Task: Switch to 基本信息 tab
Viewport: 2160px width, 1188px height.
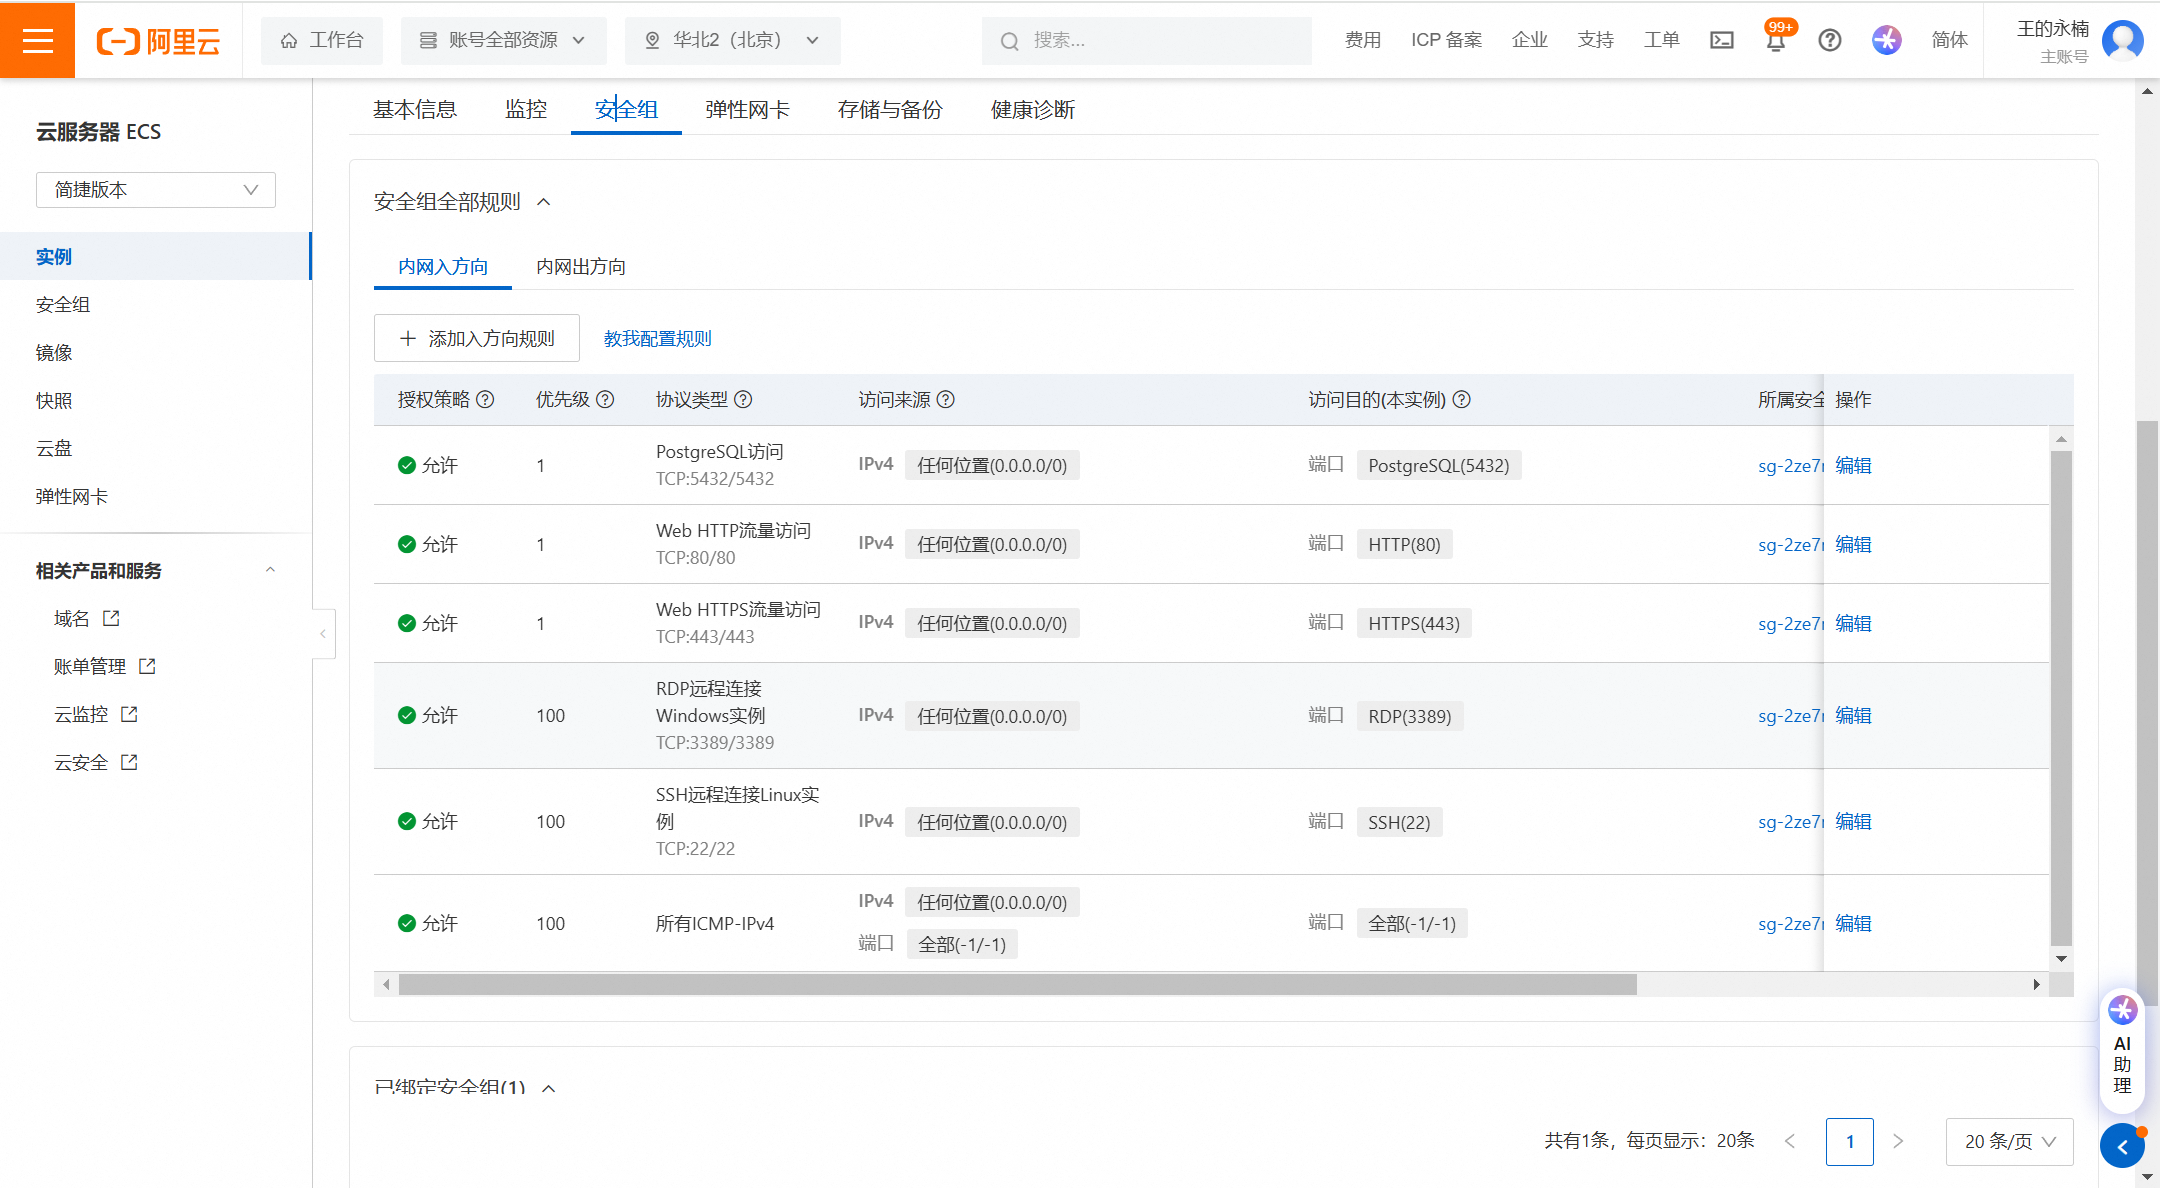Action: (x=415, y=109)
